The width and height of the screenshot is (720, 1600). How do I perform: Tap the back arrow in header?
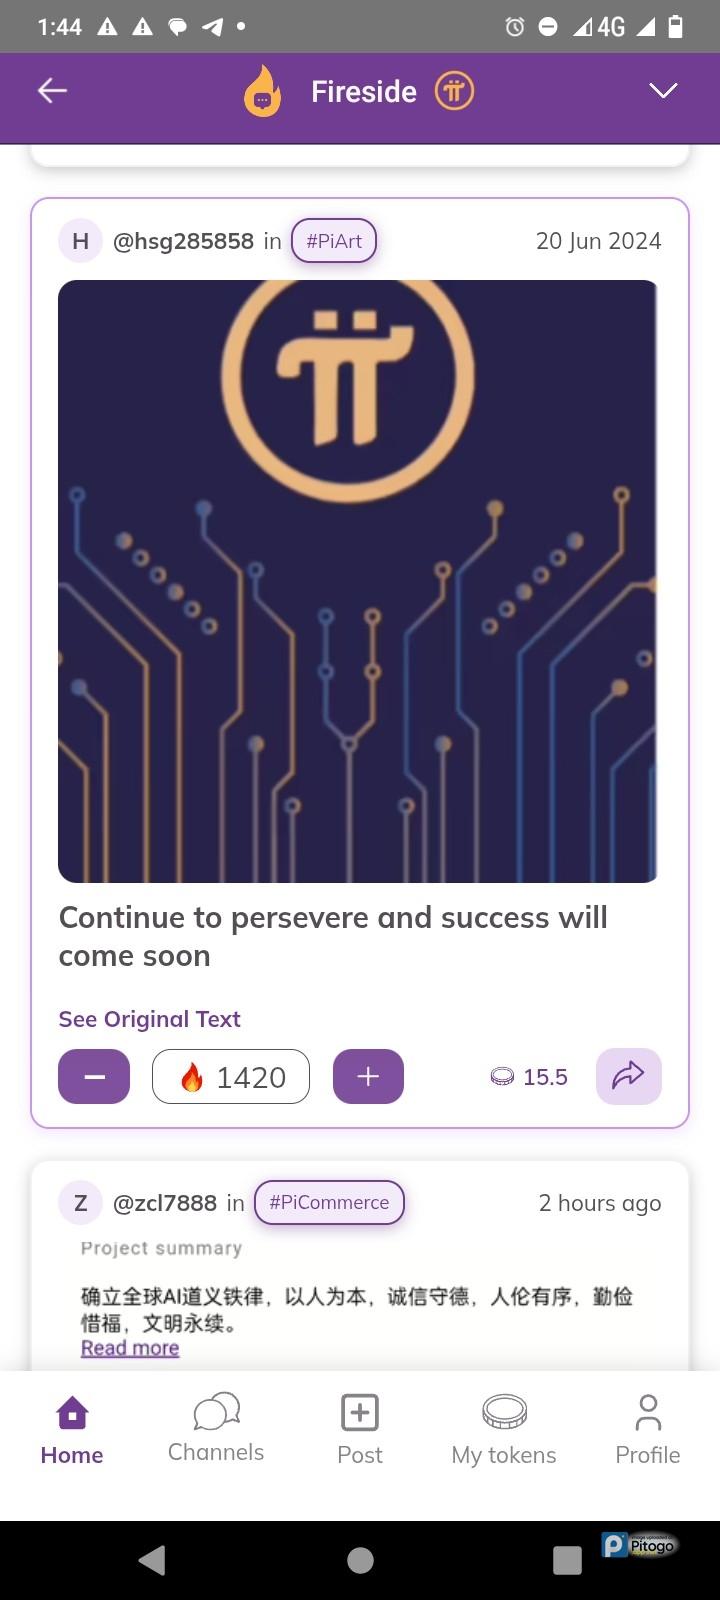[52, 91]
